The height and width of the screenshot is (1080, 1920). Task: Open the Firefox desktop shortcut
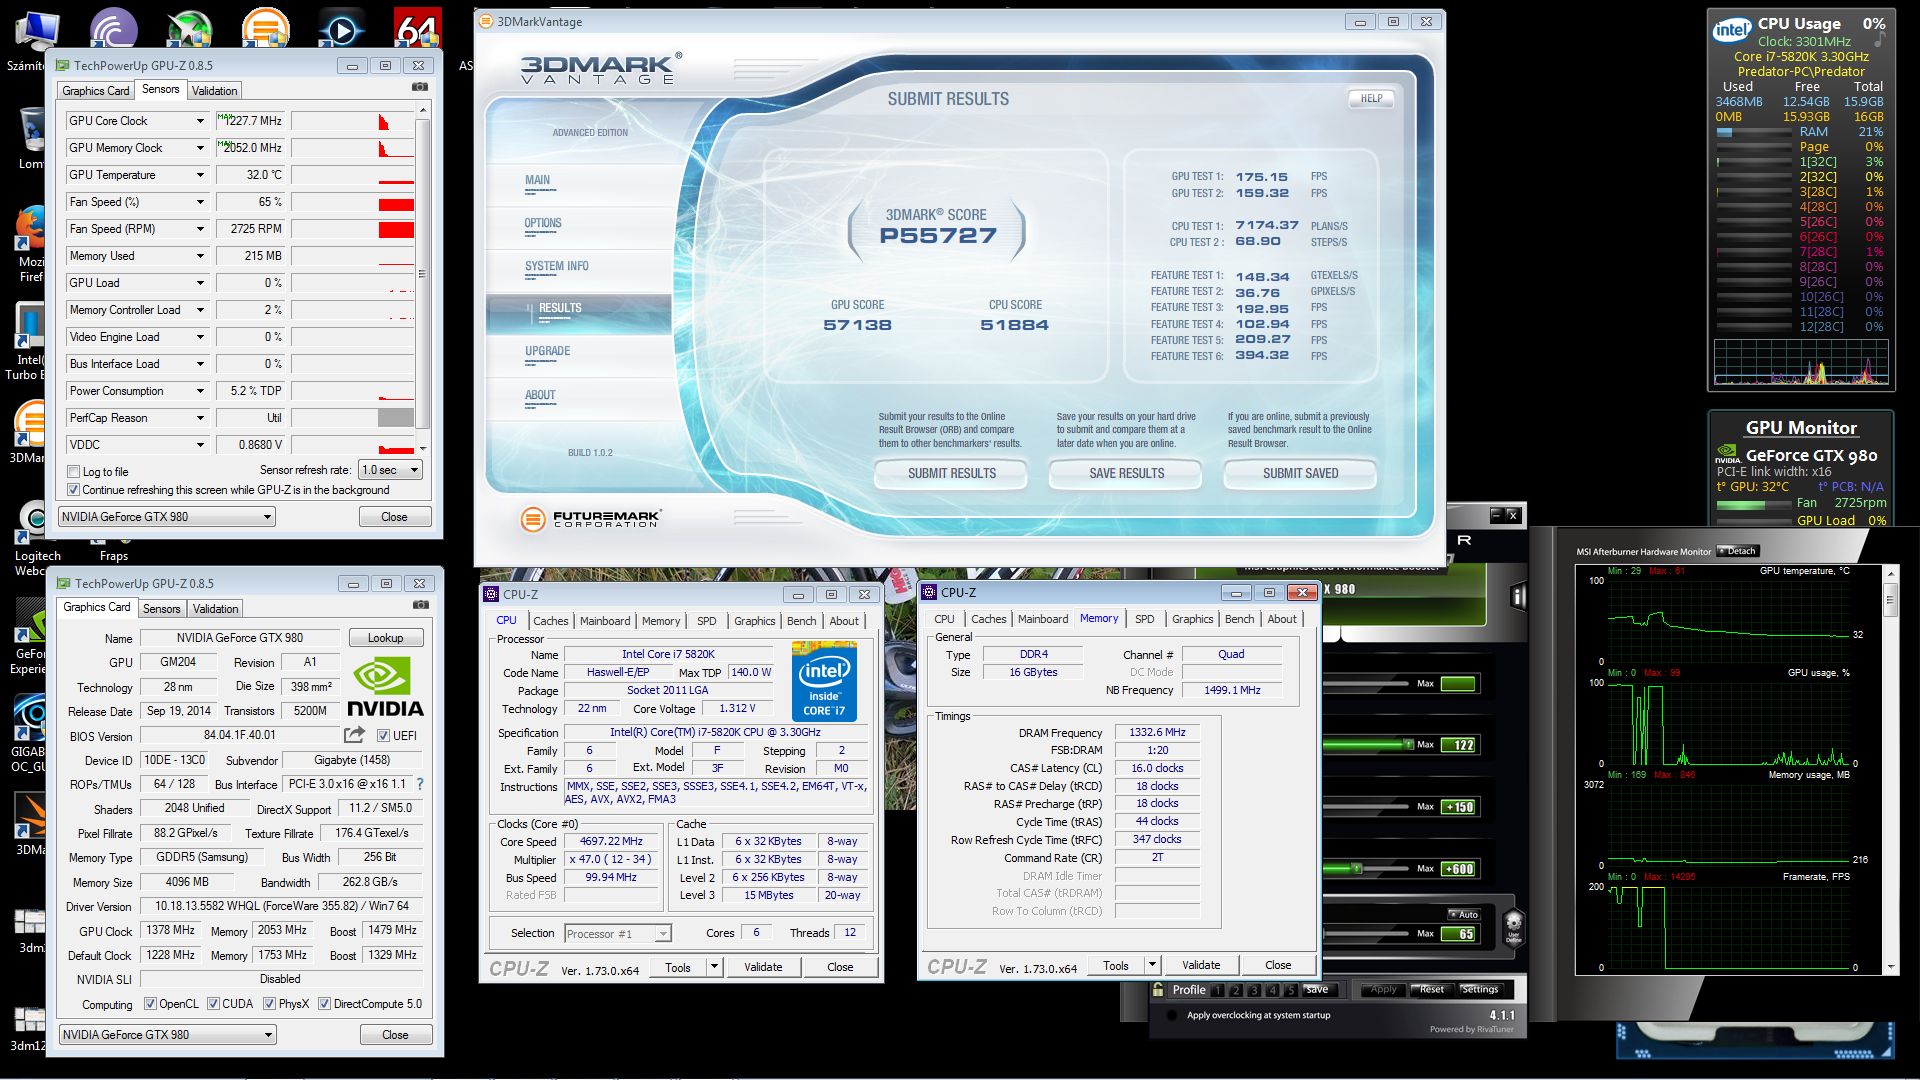tap(30, 228)
